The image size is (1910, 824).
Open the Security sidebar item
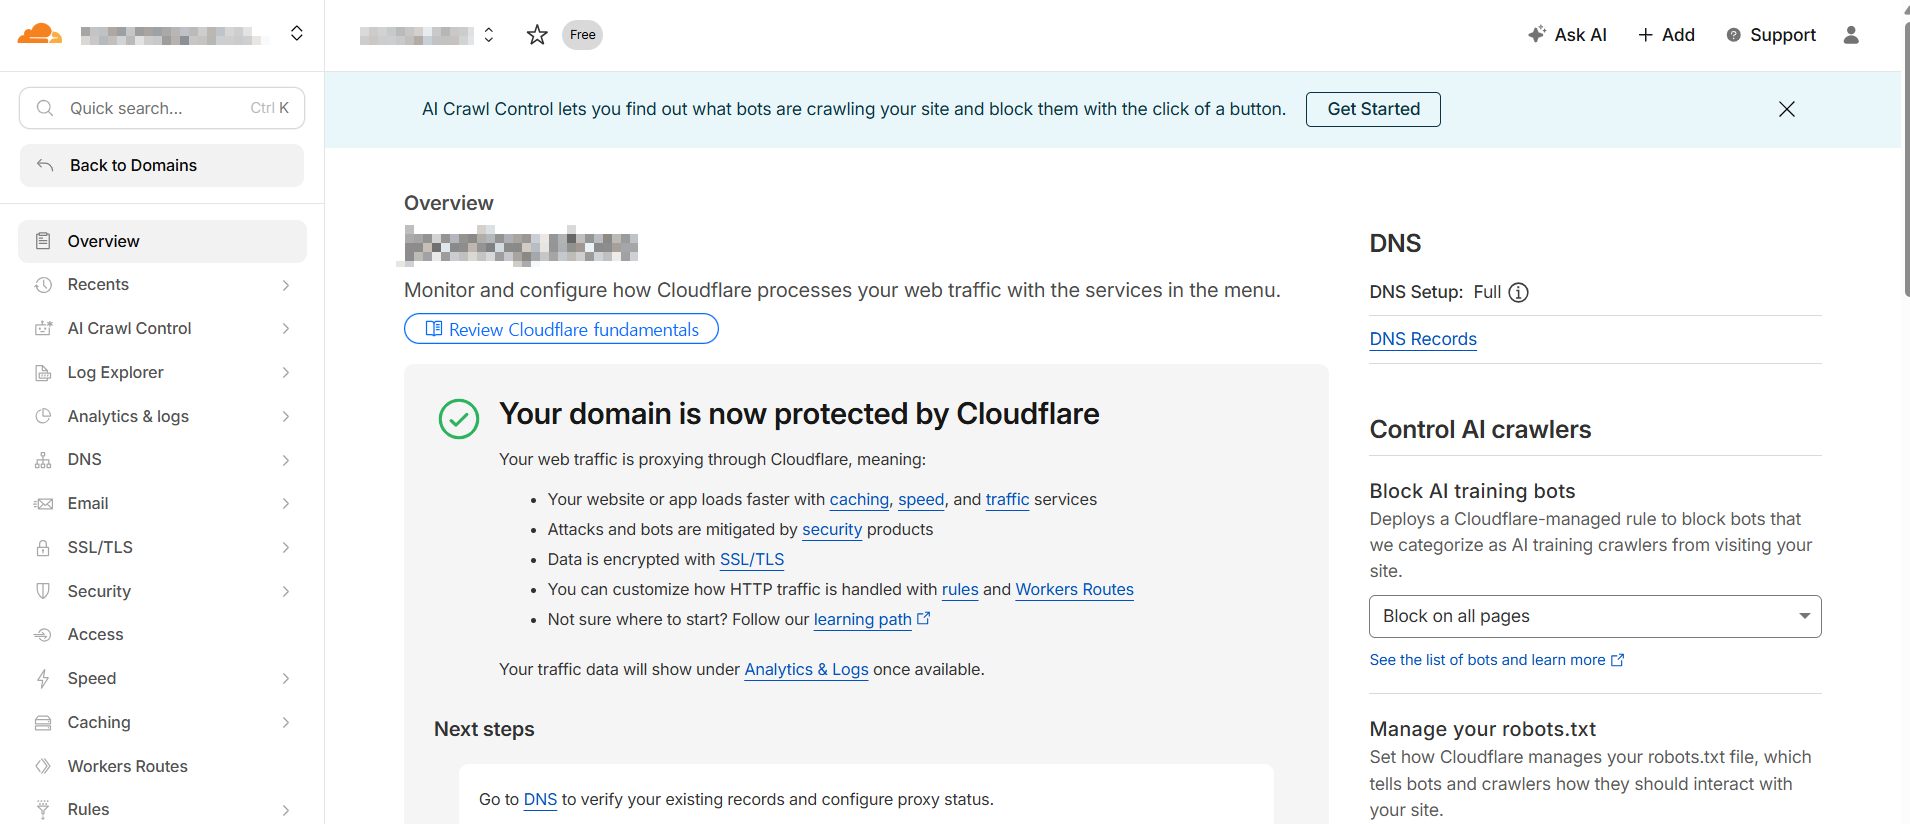162,591
